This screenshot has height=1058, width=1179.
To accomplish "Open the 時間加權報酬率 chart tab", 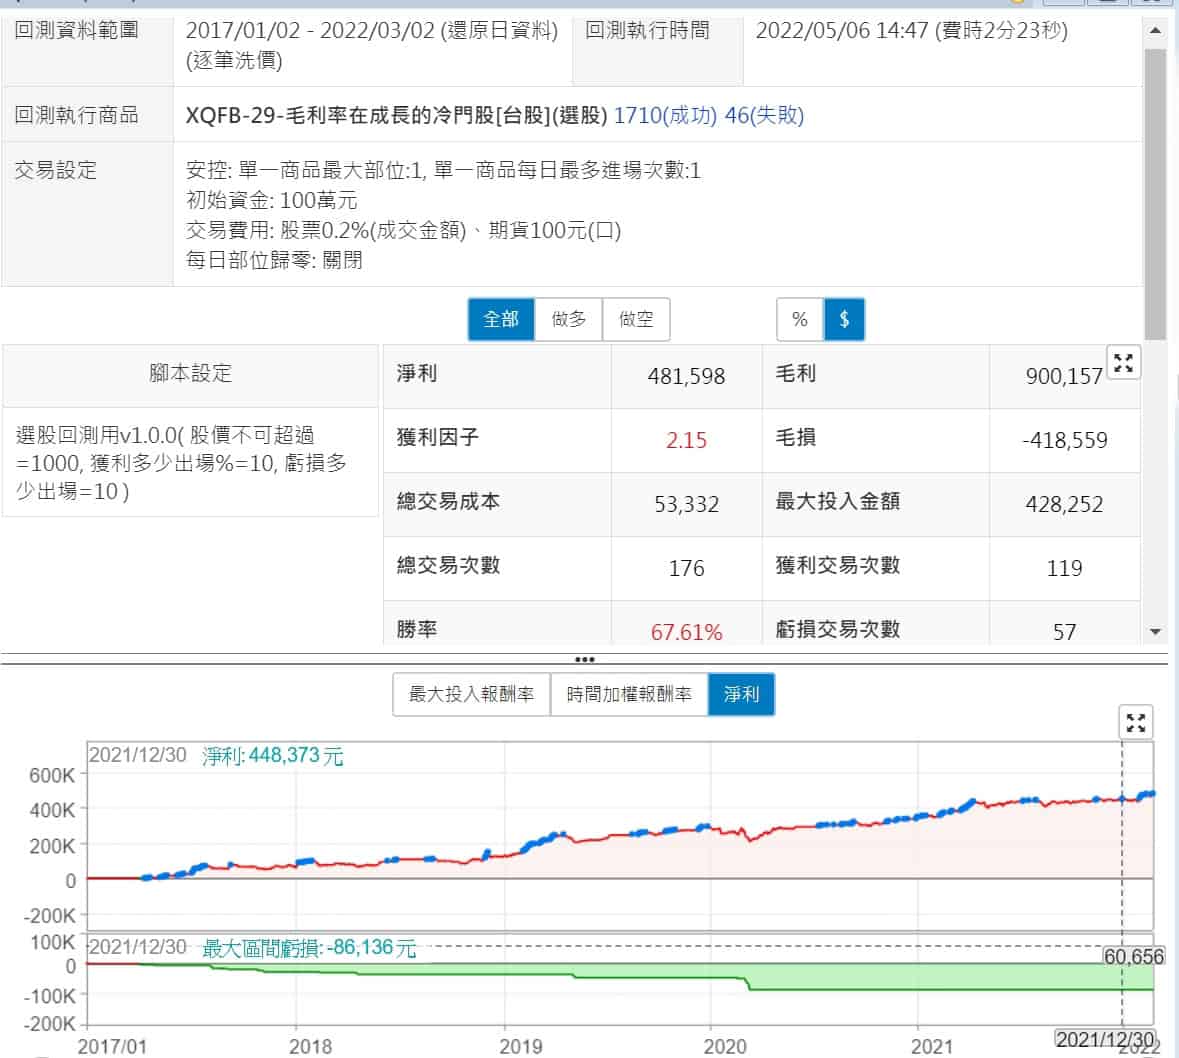I will (x=629, y=694).
